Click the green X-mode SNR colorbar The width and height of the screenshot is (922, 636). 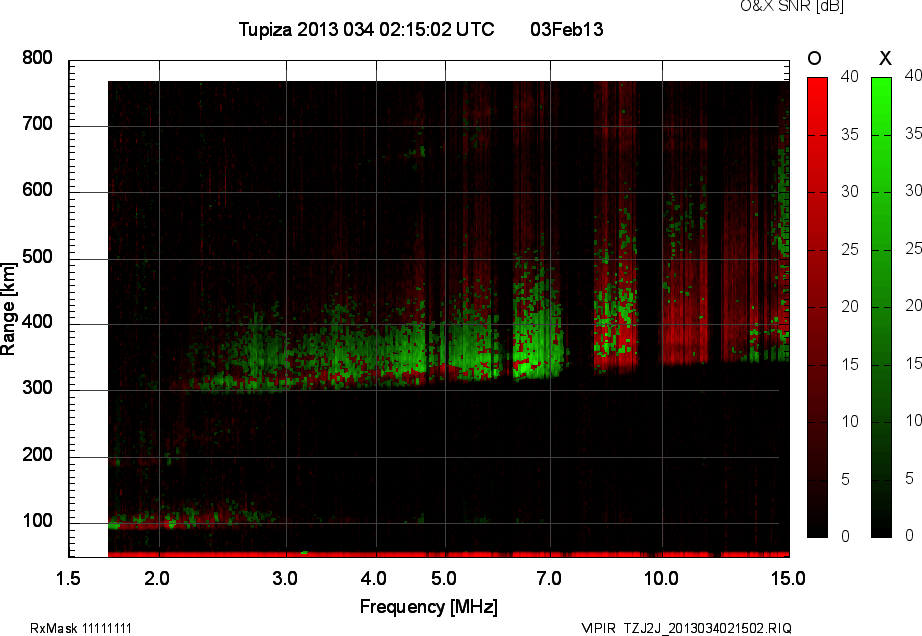[881, 306]
